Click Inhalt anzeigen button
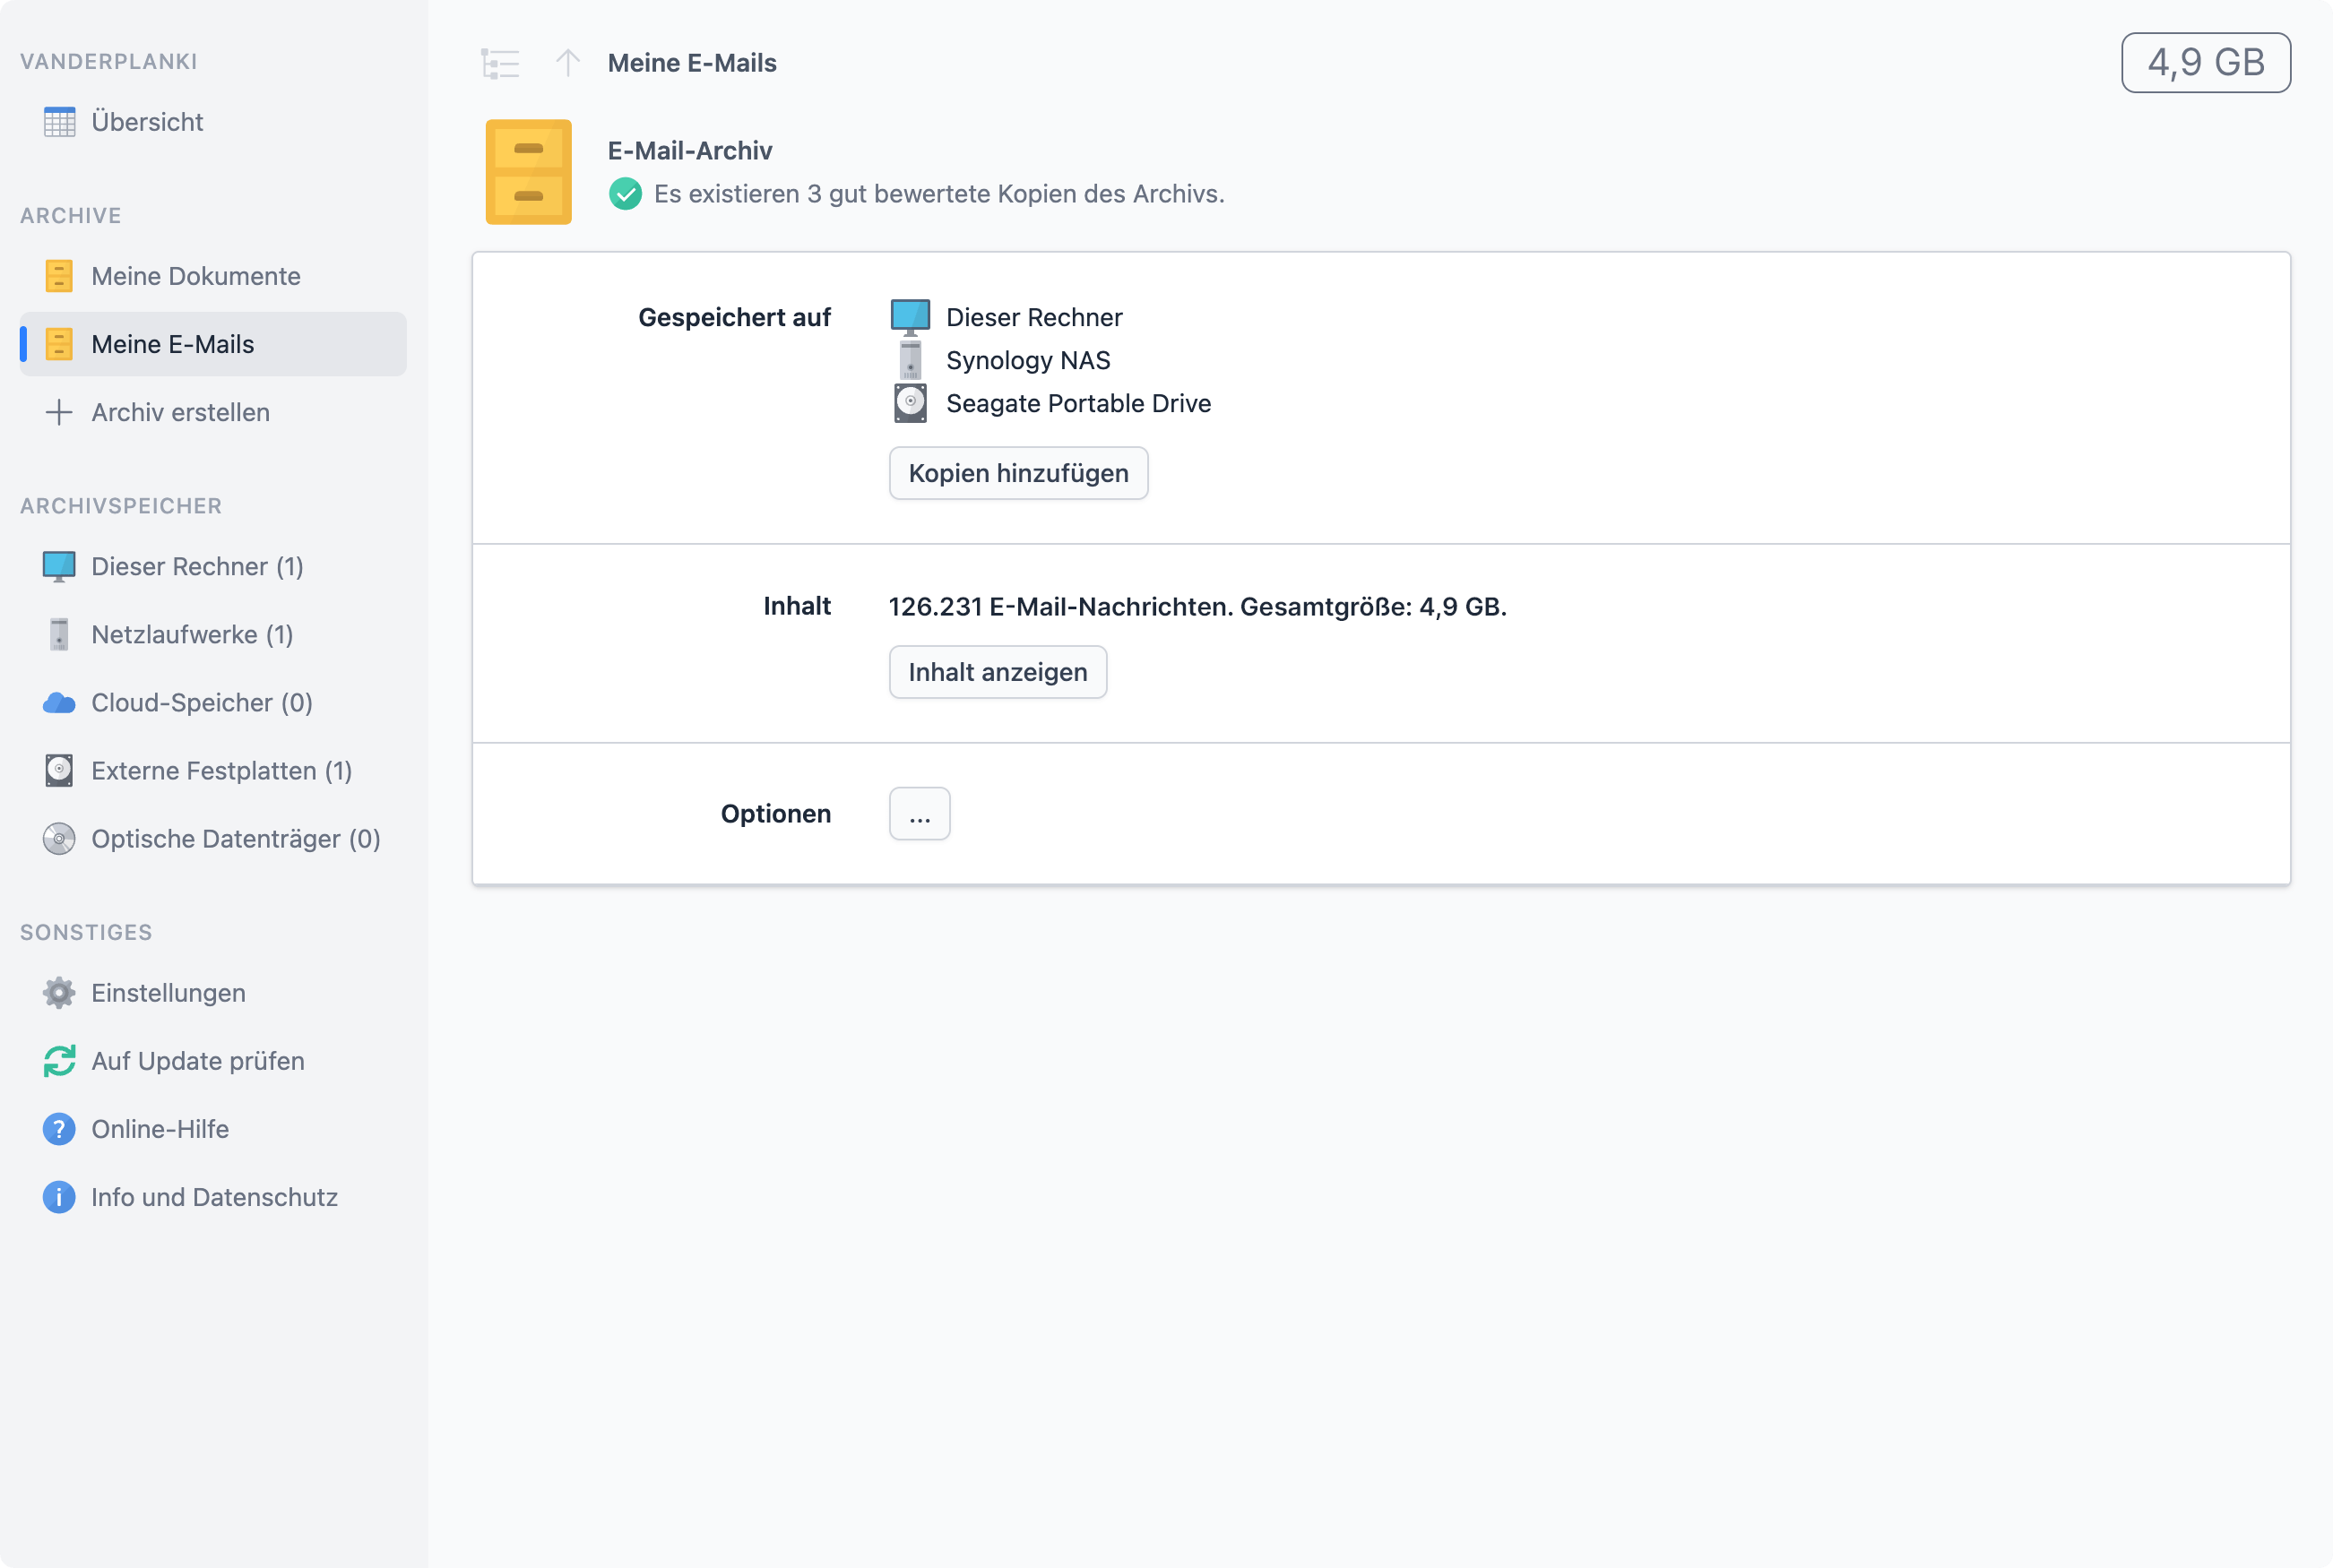The height and width of the screenshot is (1568, 2333). 997,672
